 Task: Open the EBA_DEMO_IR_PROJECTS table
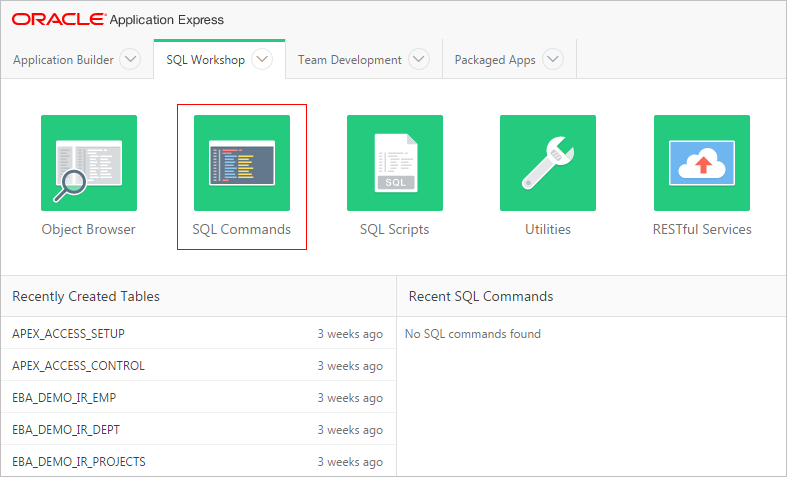pyautogui.click(x=79, y=462)
